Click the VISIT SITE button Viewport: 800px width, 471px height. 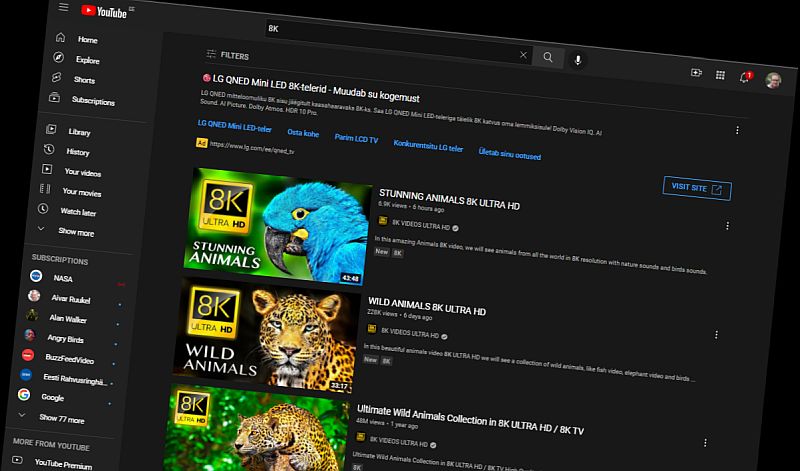[x=697, y=188]
